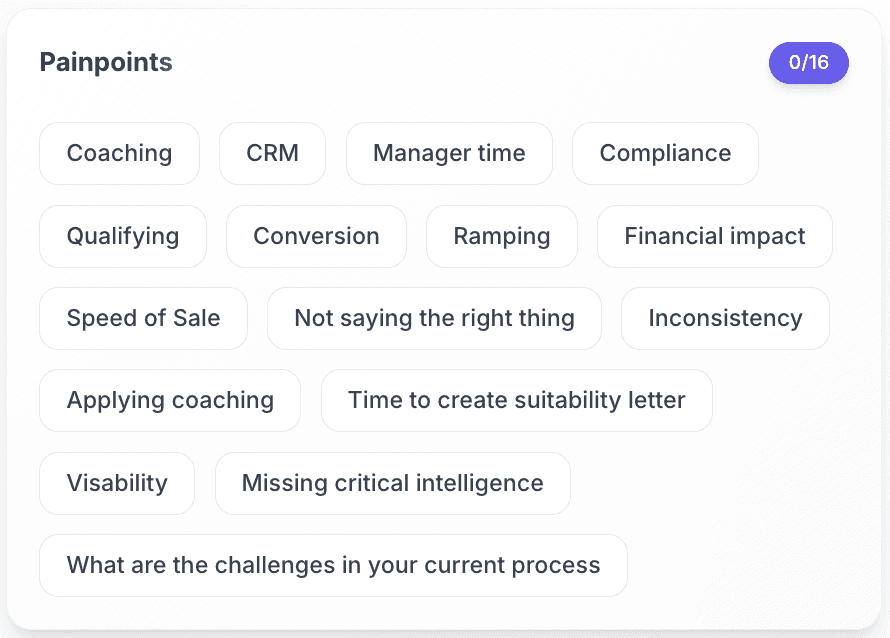Toggle the Qualifying tag
890x638 pixels.
pos(123,236)
